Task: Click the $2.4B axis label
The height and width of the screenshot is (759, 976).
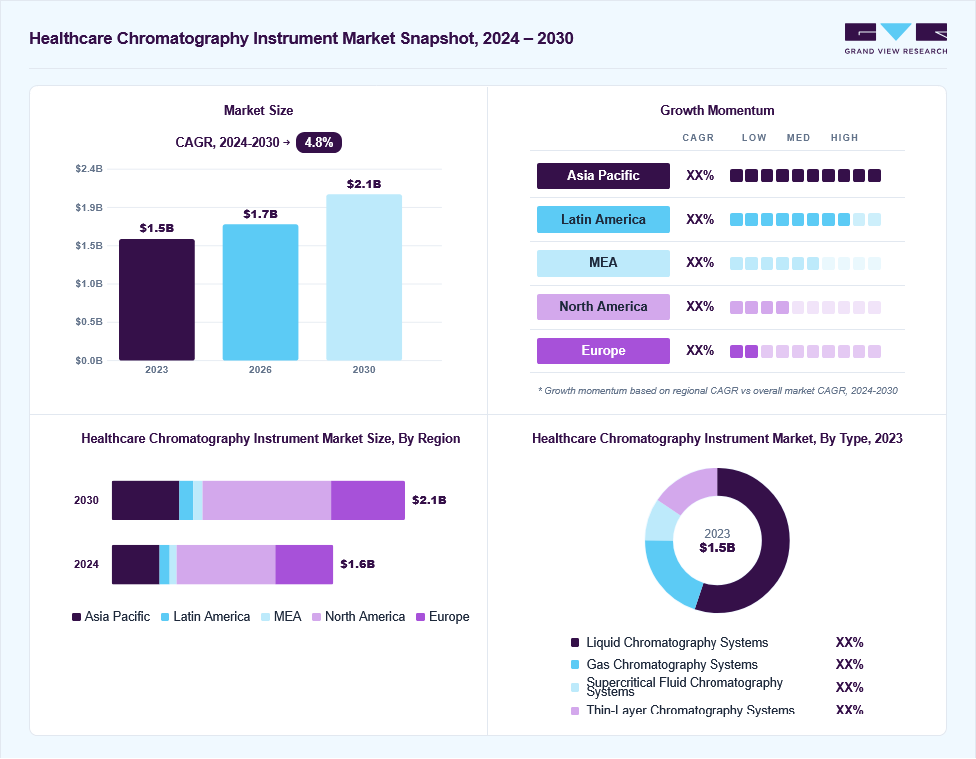Action: pos(89,169)
